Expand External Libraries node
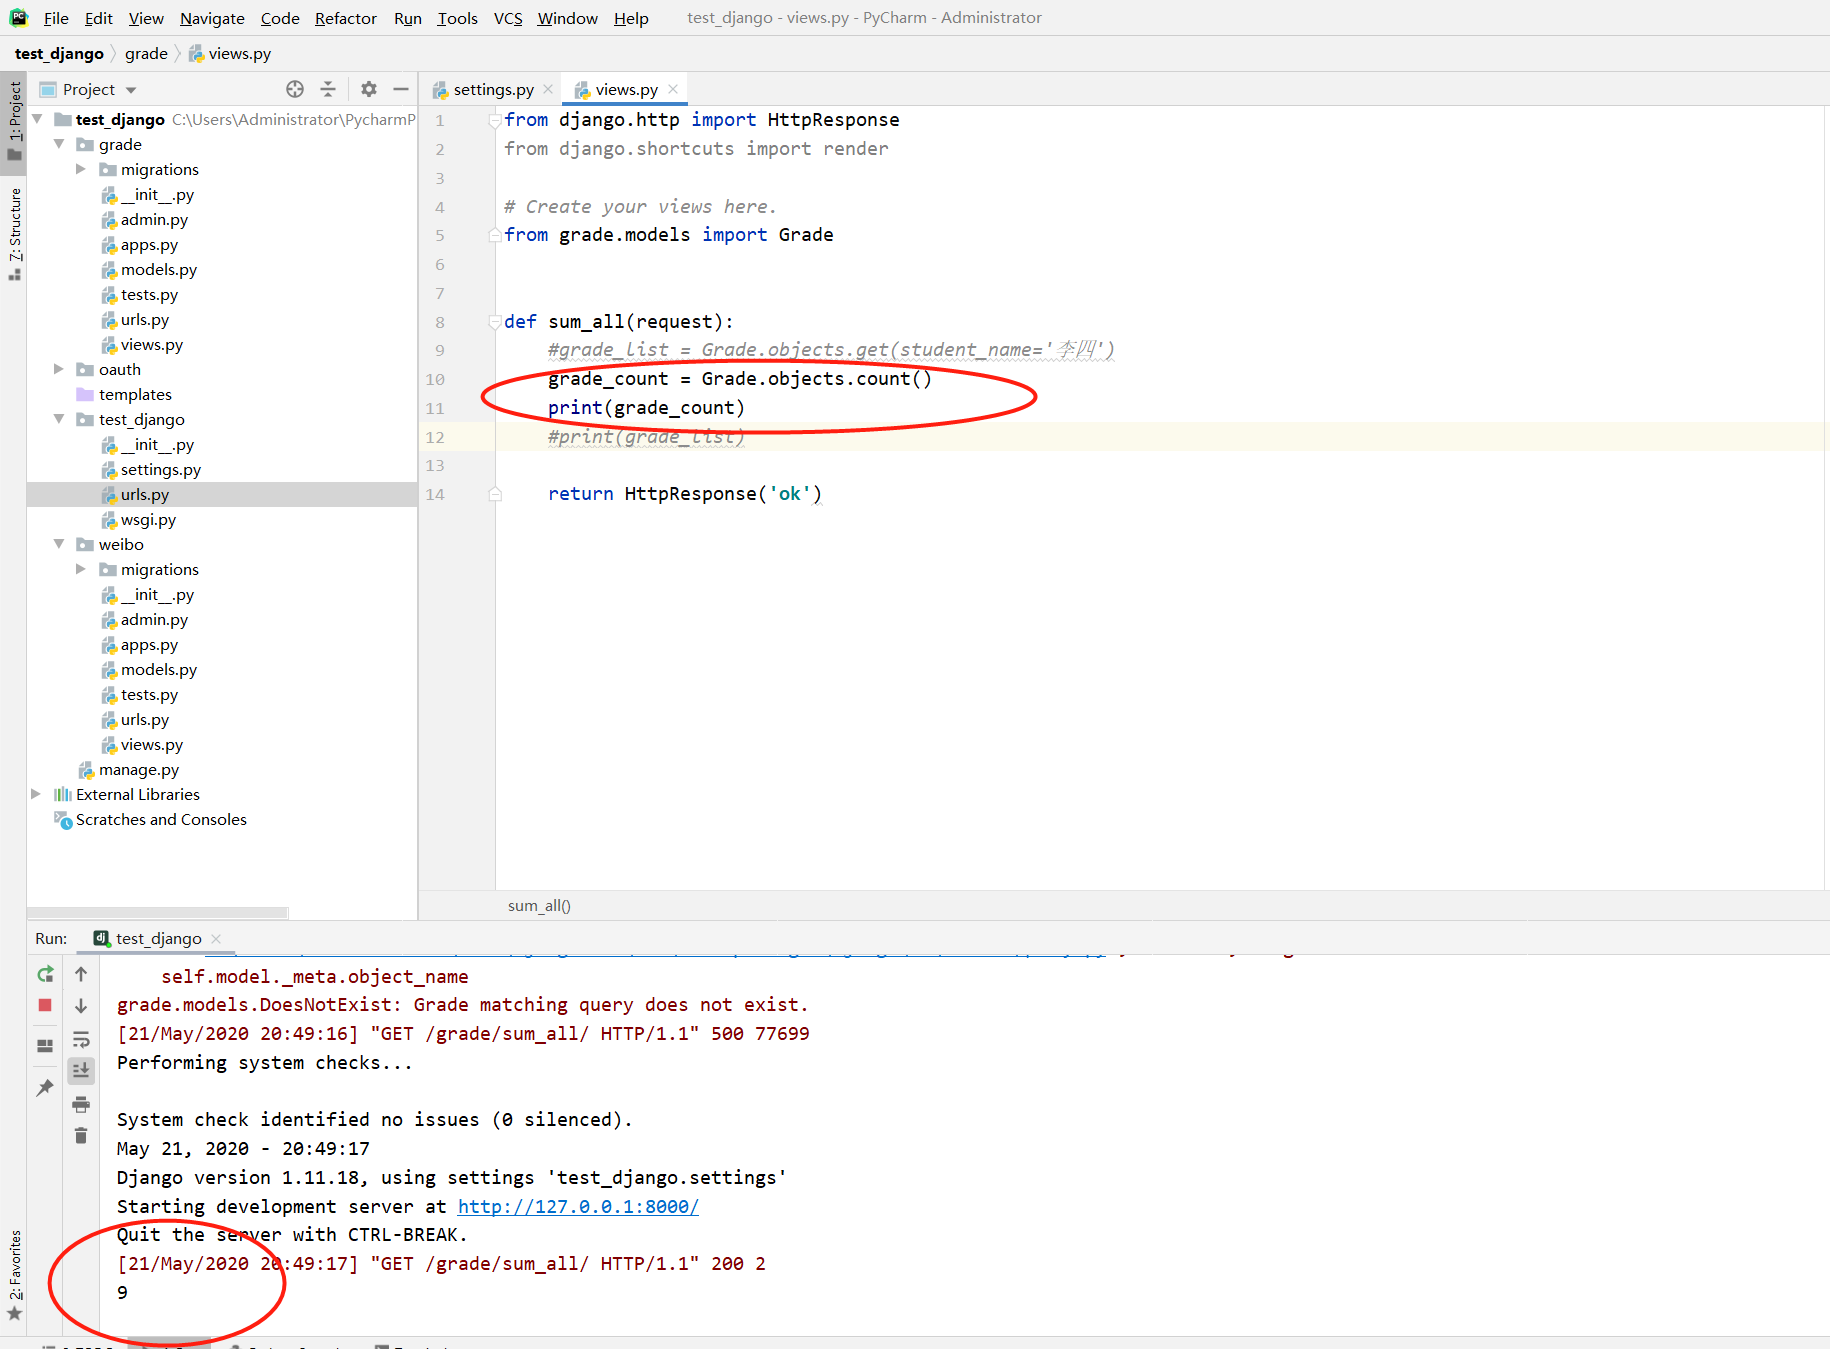The width and height of the screenshot is (1830, 1349). (x=36, y=794)
